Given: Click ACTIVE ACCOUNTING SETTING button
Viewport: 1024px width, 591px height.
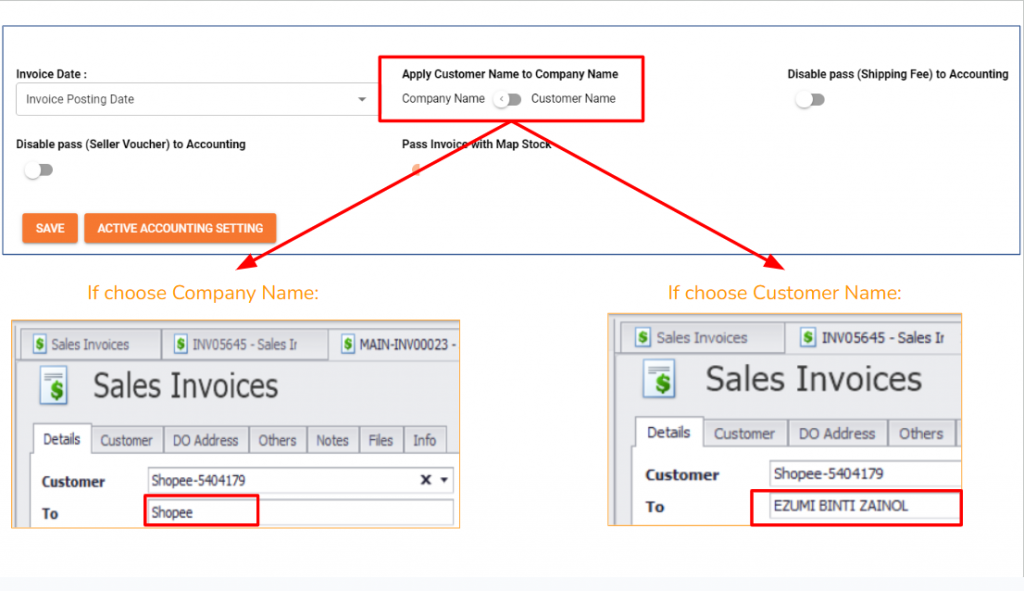Looking at the screenshot, I should tap(180, 228).
